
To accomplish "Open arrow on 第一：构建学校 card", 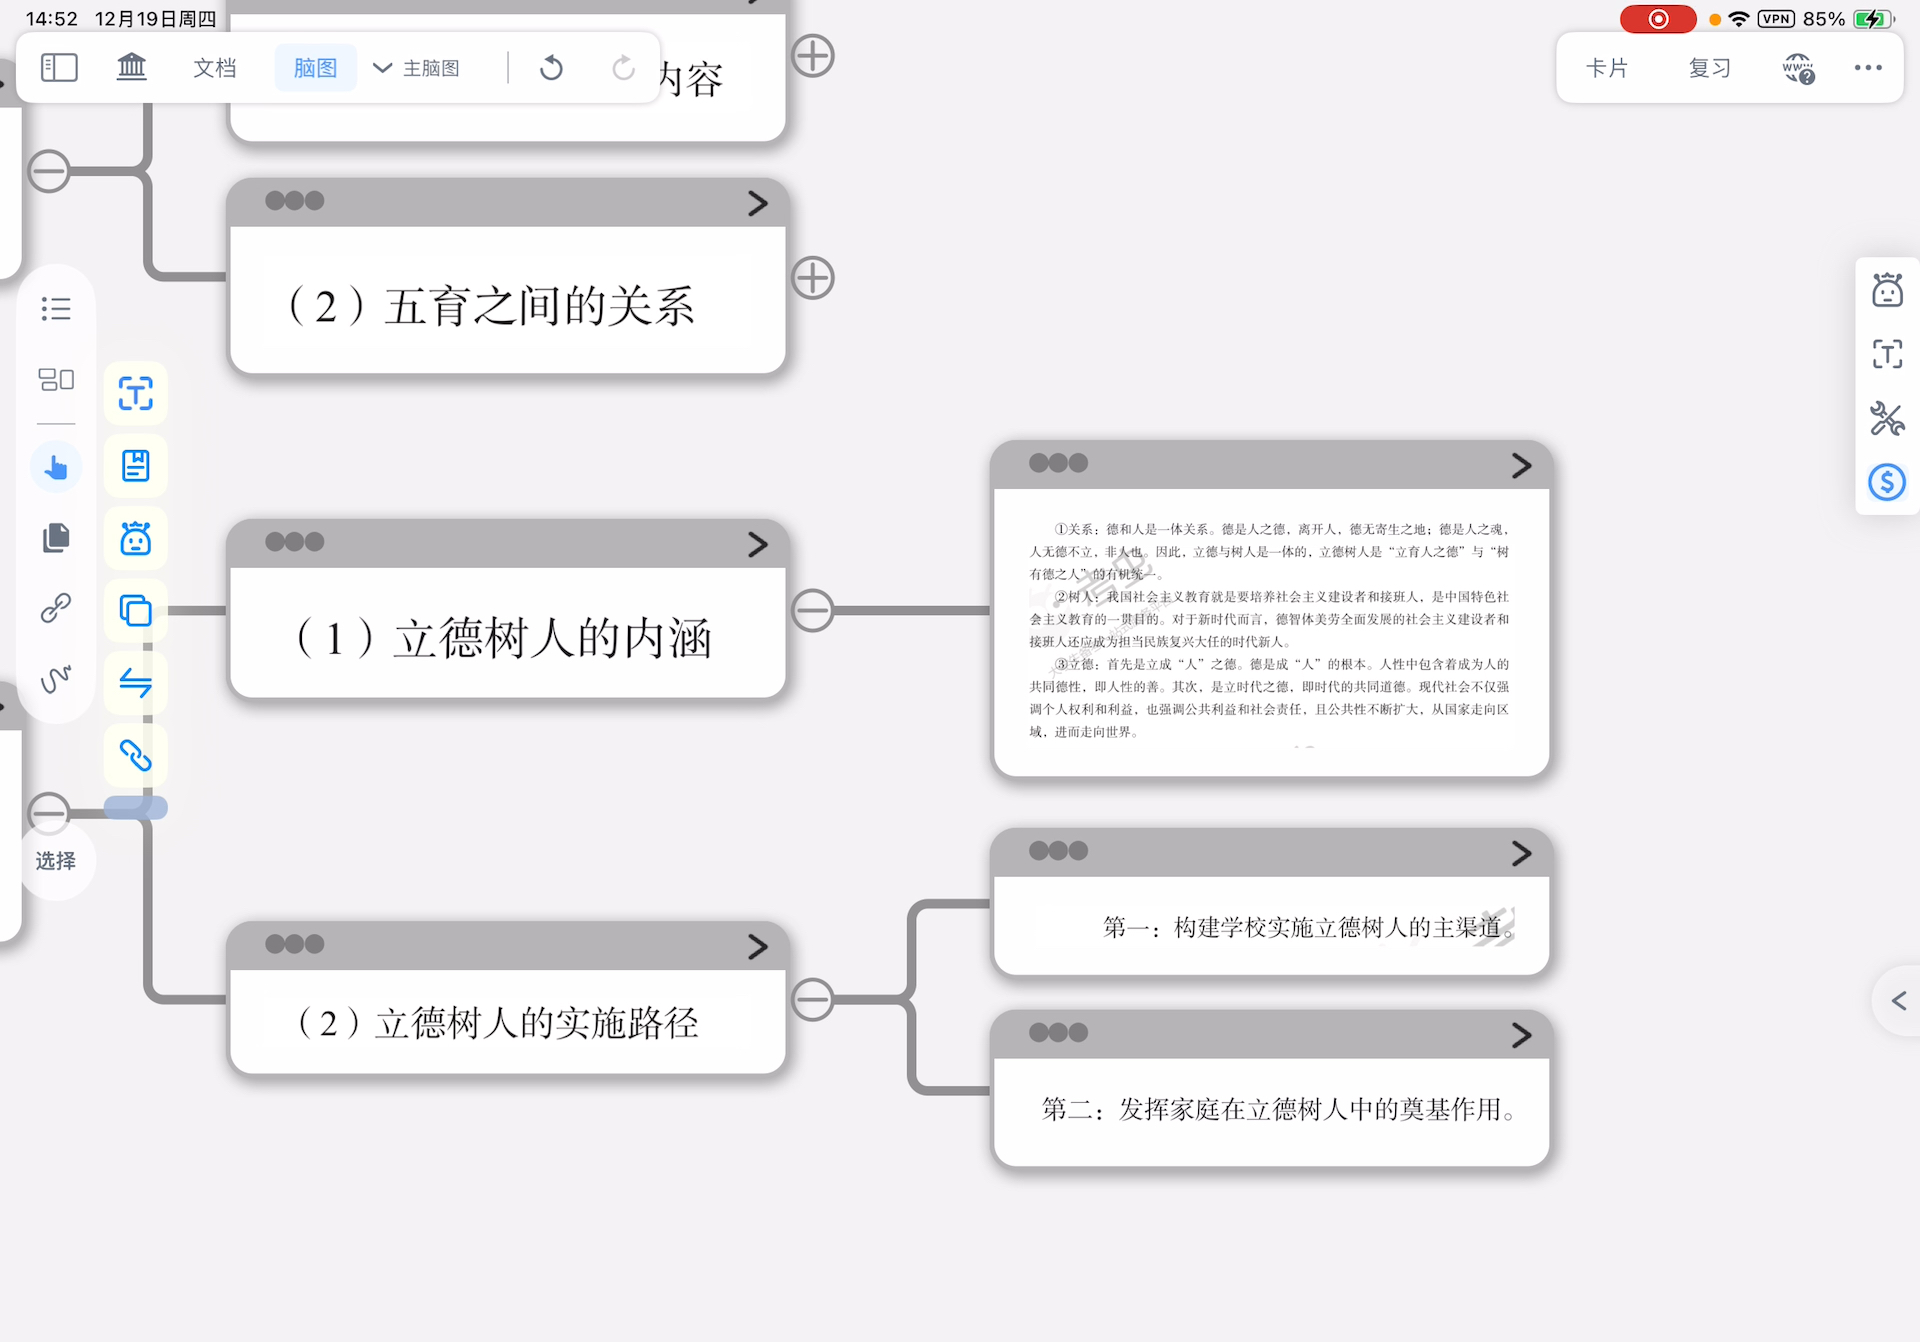I will 1521,853.
